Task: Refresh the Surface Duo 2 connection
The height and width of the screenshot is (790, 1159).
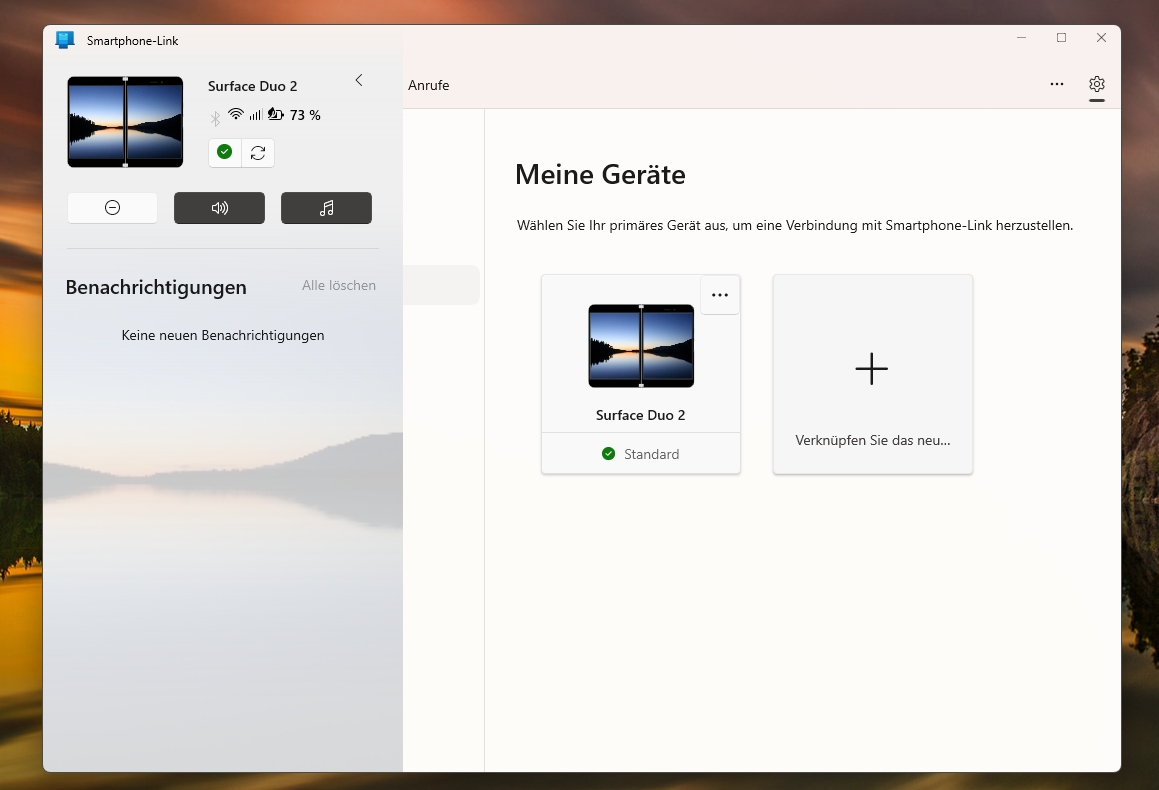Action: click(258, 152)
